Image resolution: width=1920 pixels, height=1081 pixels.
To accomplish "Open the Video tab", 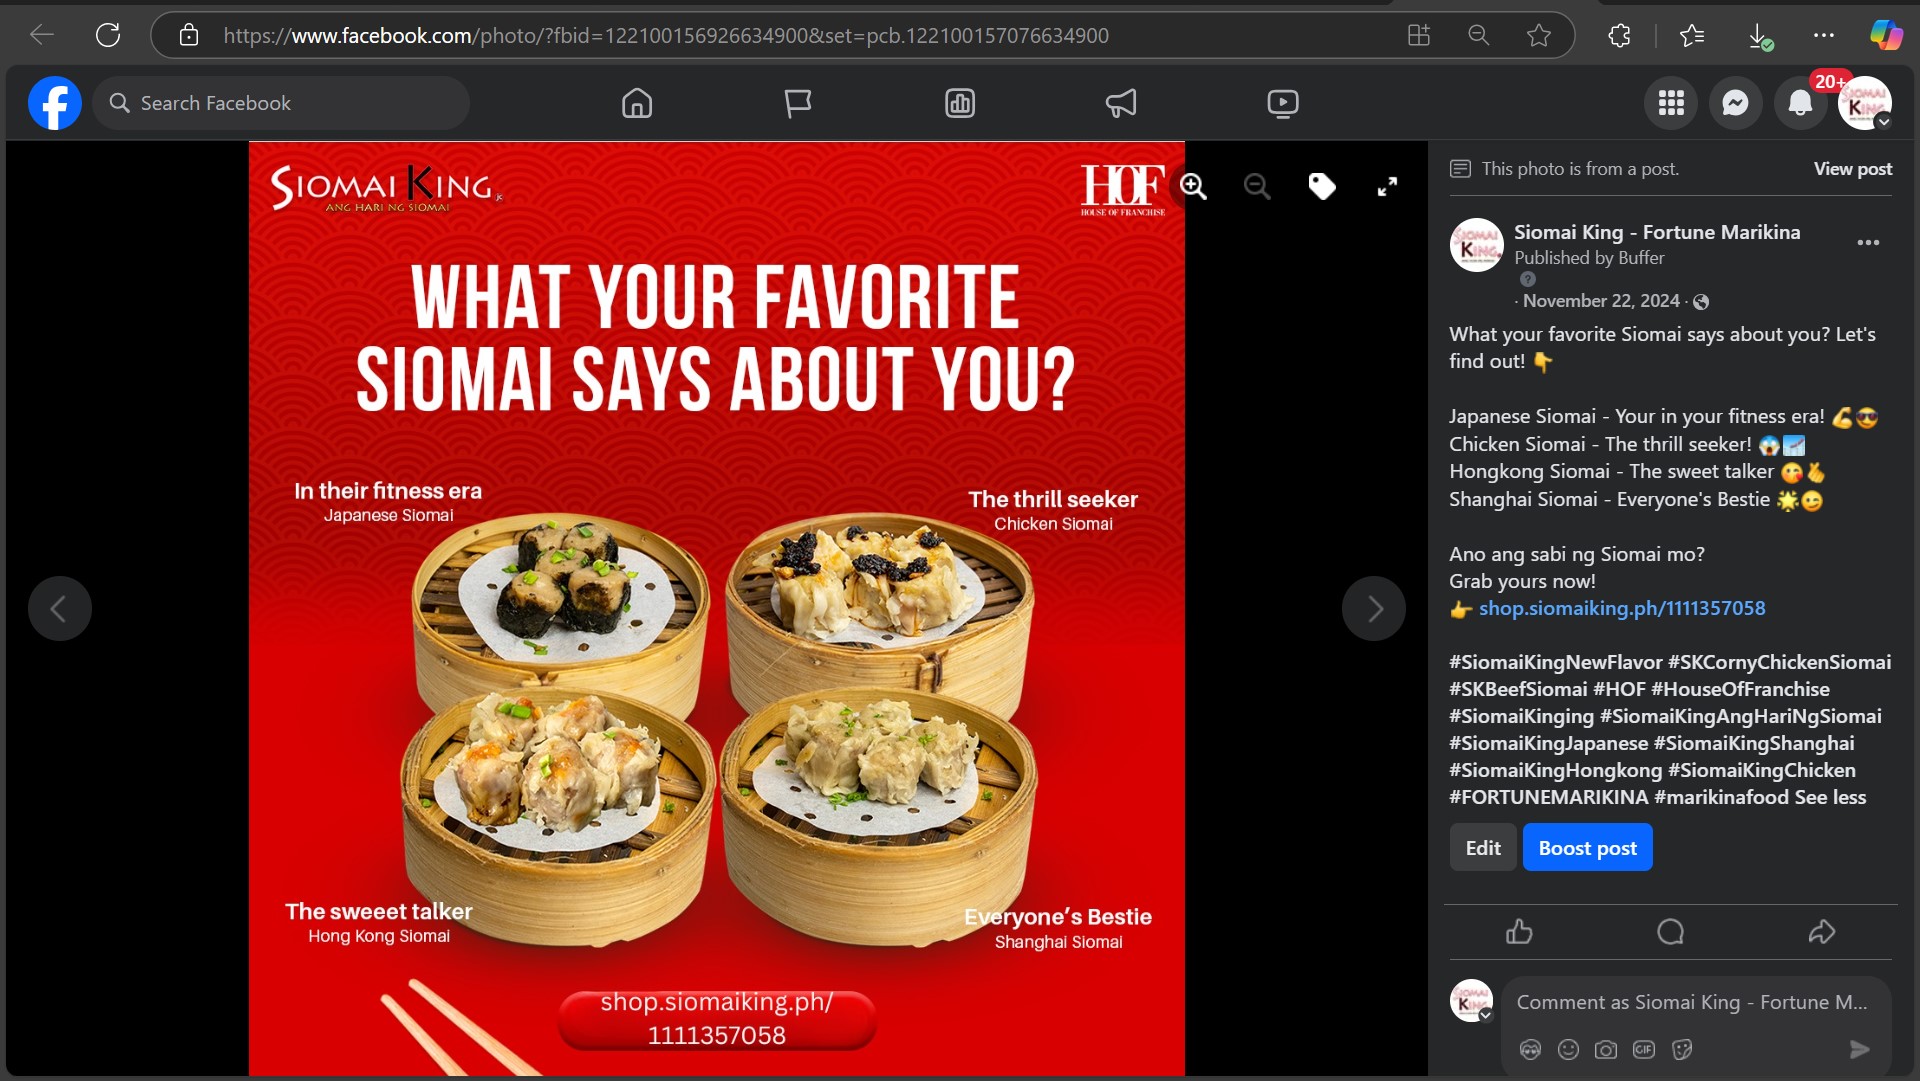I will pos(1283,103).
